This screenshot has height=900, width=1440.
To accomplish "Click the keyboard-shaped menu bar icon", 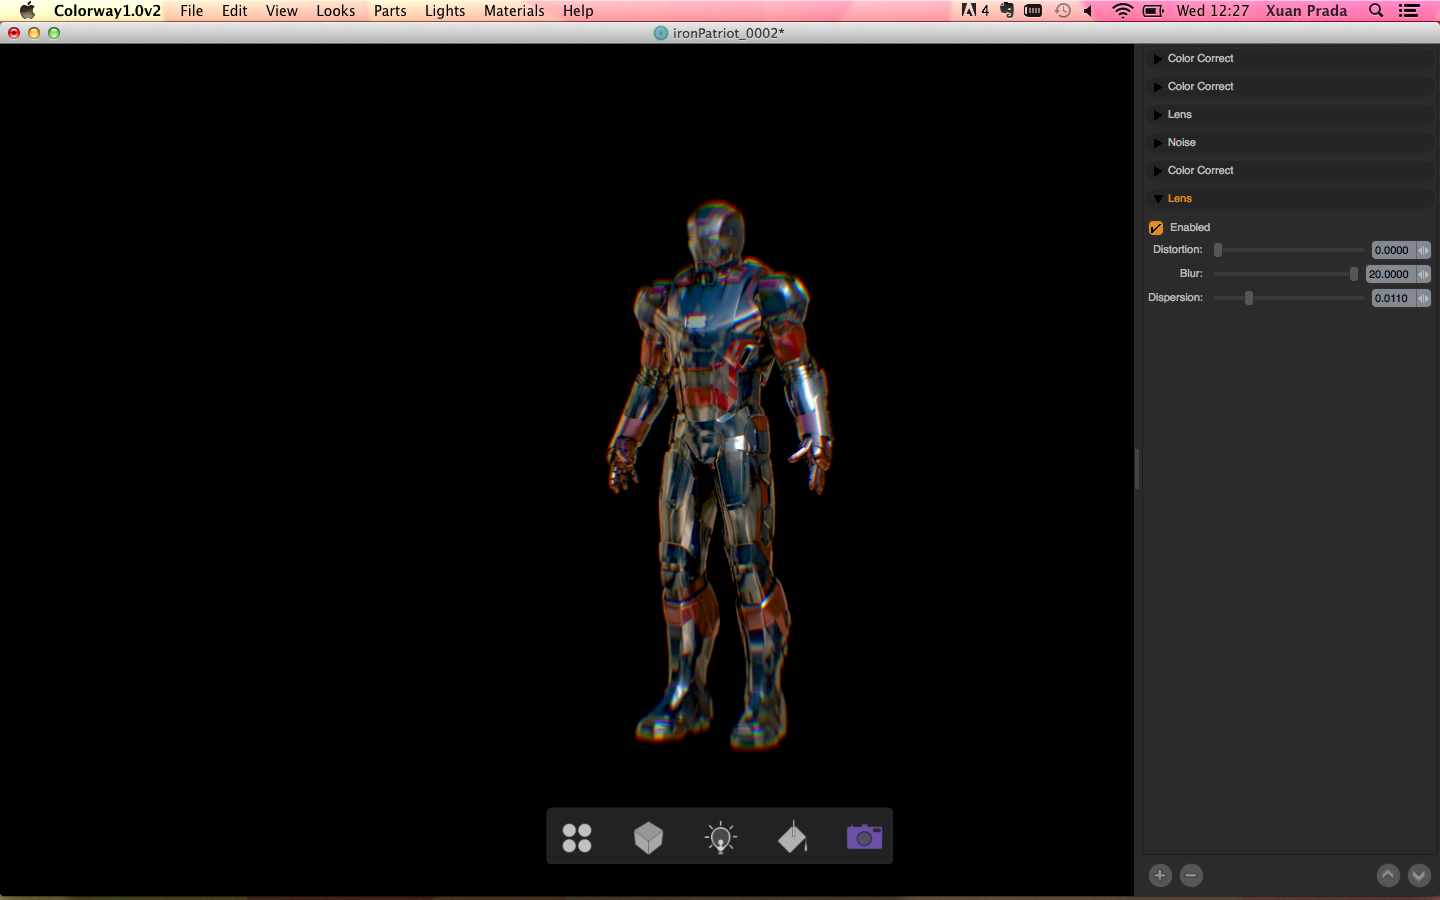I will (1033, 10).
